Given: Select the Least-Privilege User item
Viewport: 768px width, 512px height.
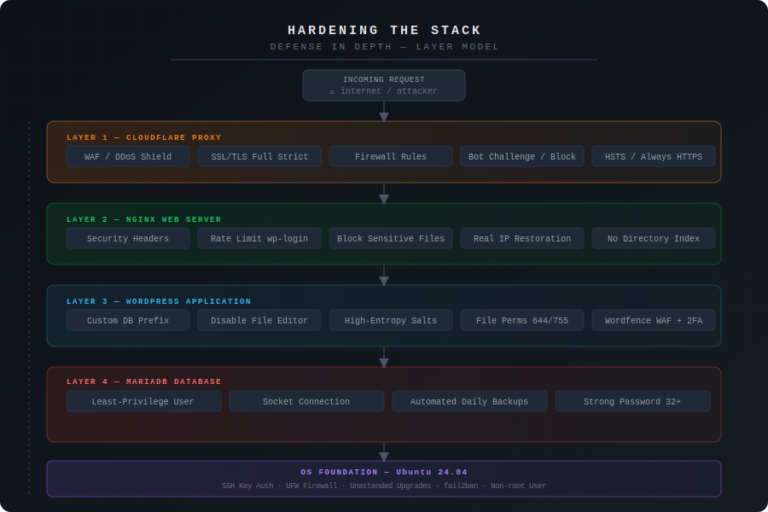Looking at the screenshot, I should coord(144,402).
